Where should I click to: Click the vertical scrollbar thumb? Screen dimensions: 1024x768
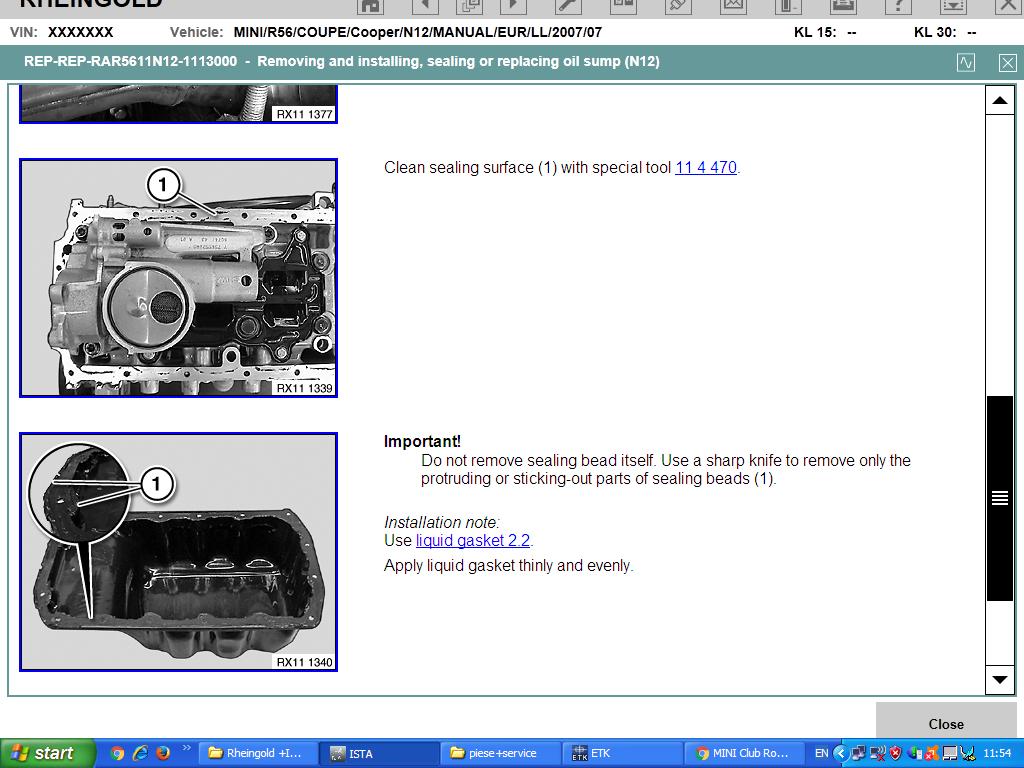click(x=999, y=498)
